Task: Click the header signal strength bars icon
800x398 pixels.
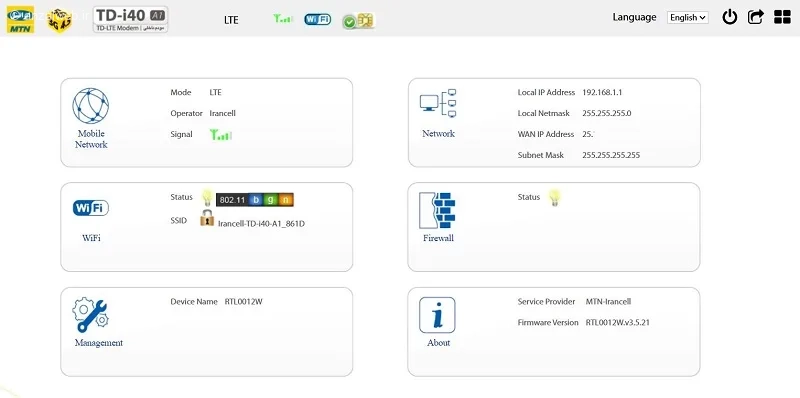Action: [x=283, y=19]
